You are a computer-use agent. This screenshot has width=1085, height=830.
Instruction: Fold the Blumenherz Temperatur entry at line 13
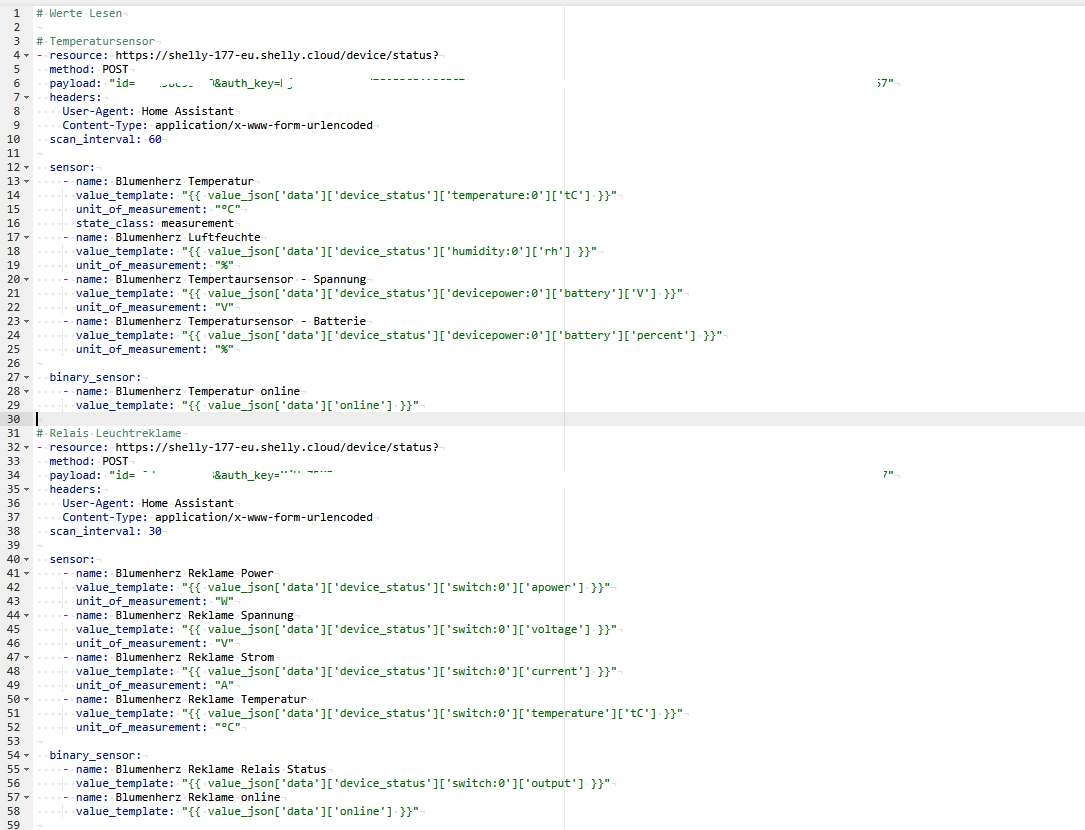click(x=26, y=181)
